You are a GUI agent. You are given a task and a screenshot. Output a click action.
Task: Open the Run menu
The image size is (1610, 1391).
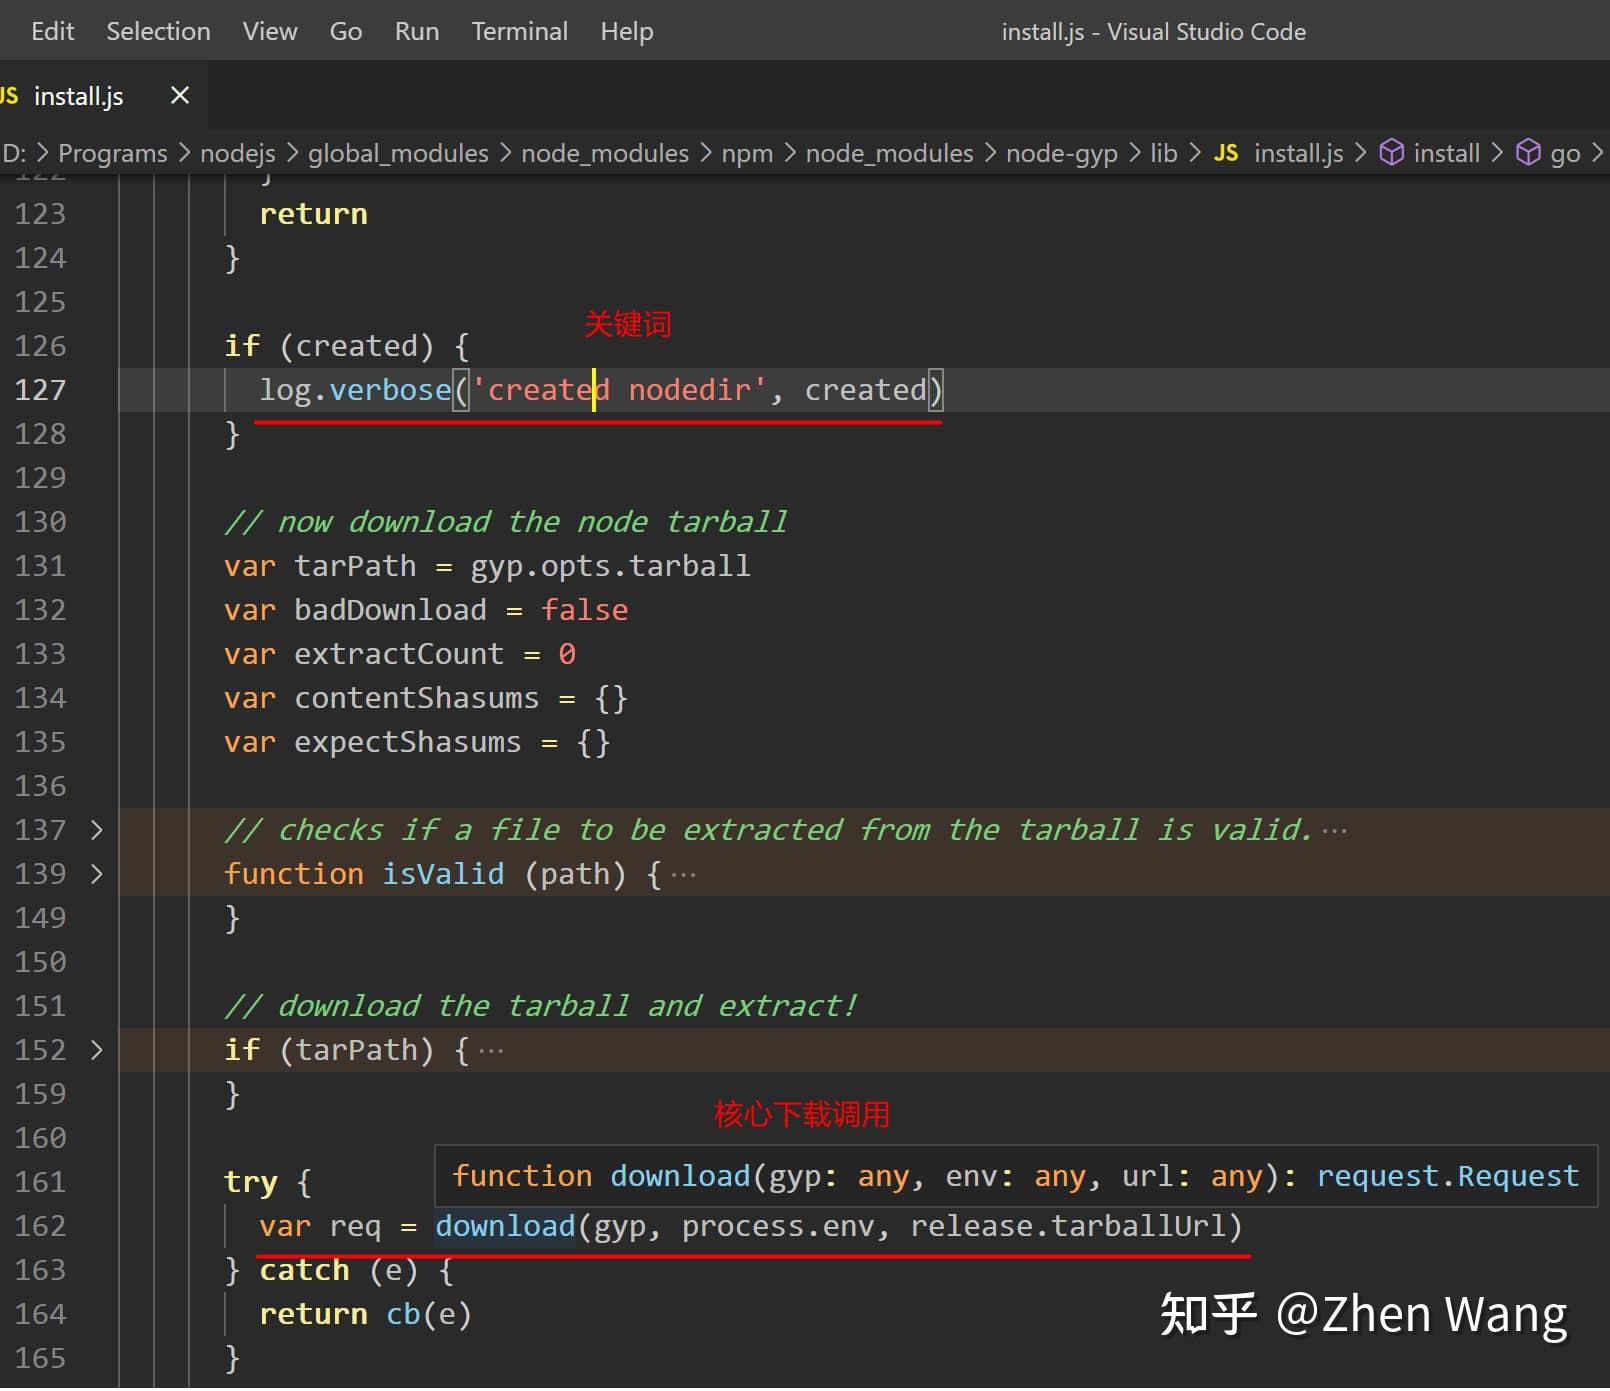(x=416, y=32)
